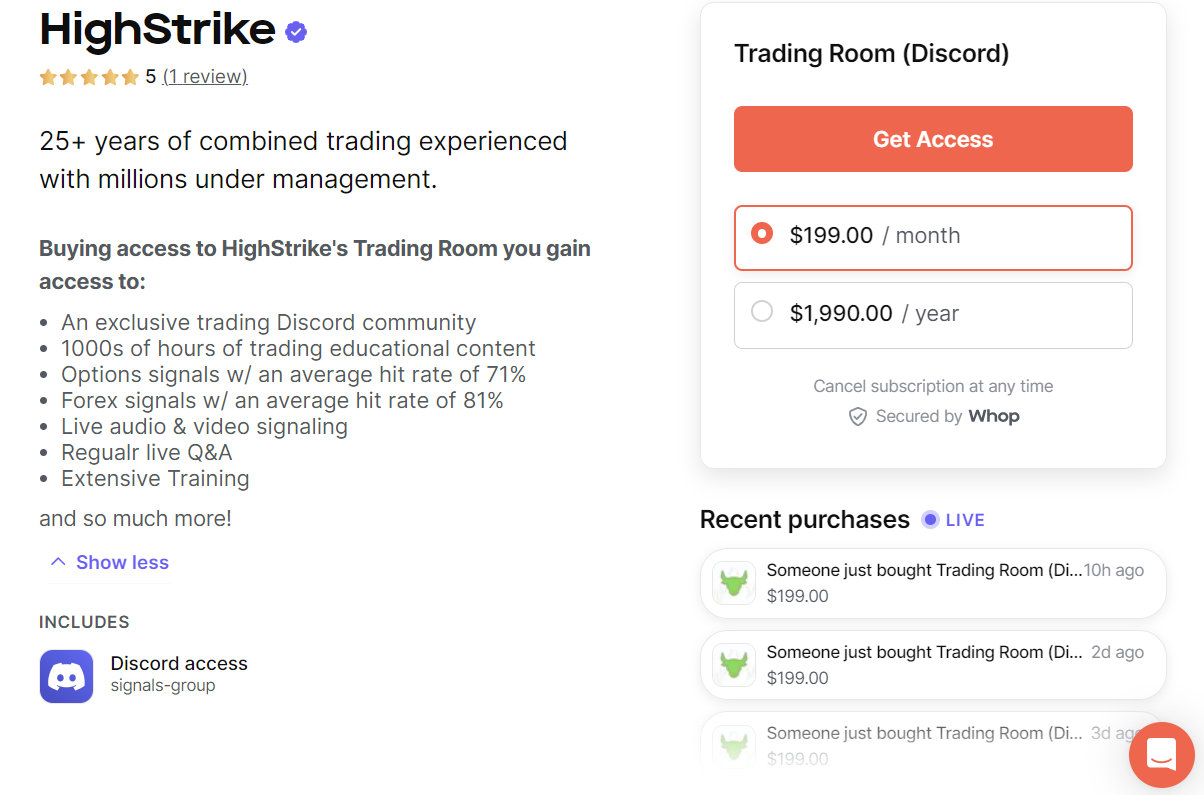Click the green bull avatar on first purchase
Image resolution: width=1204 pixels, height=795 pixels.
733,582
